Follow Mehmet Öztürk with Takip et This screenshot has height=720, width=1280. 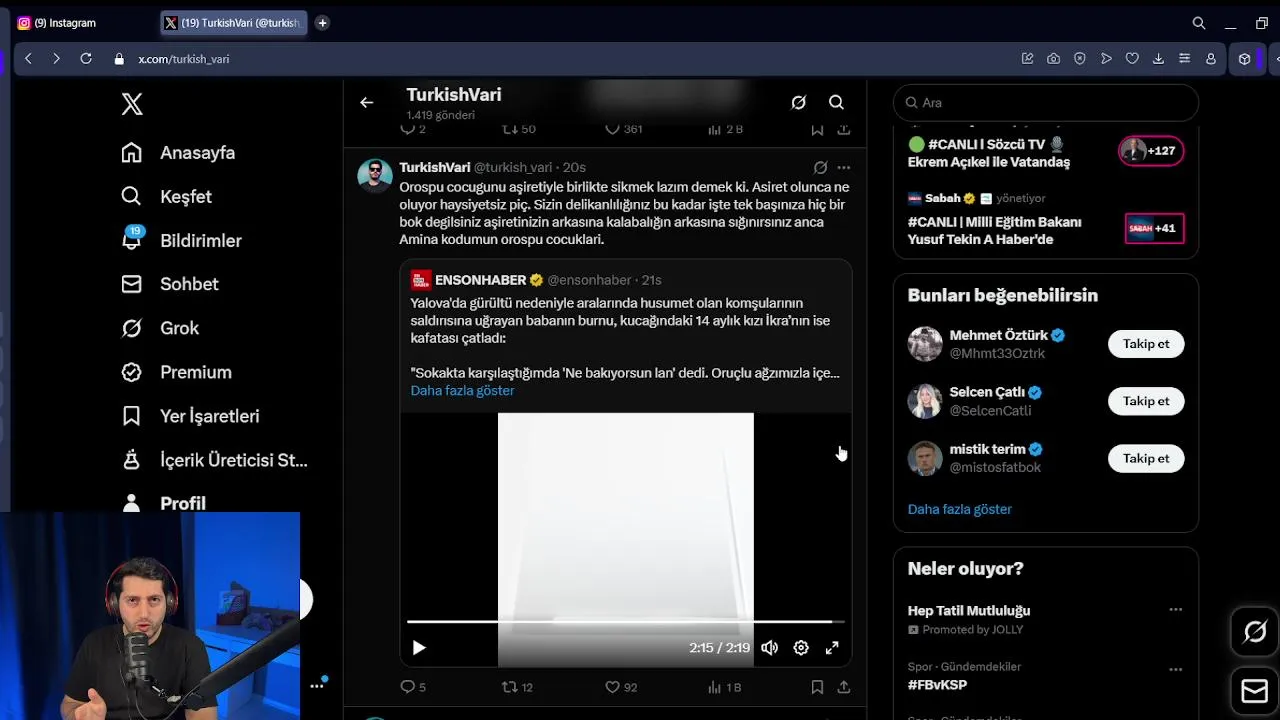click(x=1146, y=344)
